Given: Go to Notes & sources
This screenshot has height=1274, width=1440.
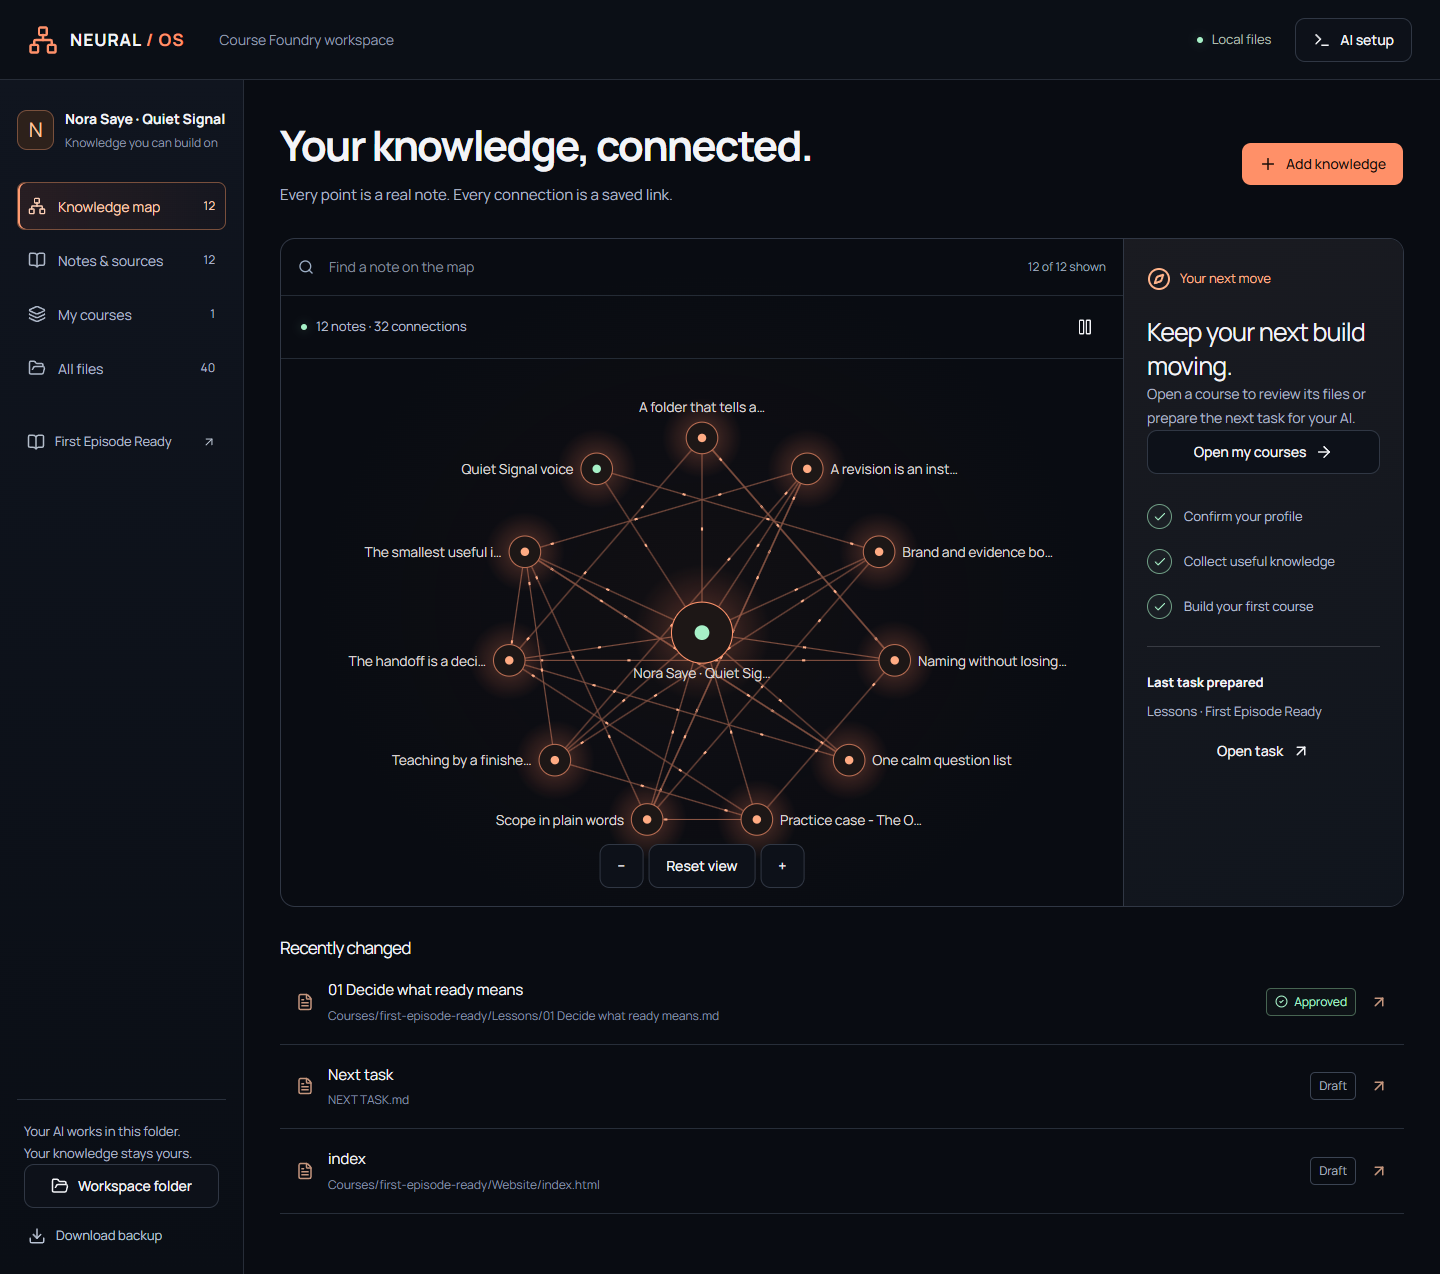Looking at the screenshot, I should pos(122,260).
